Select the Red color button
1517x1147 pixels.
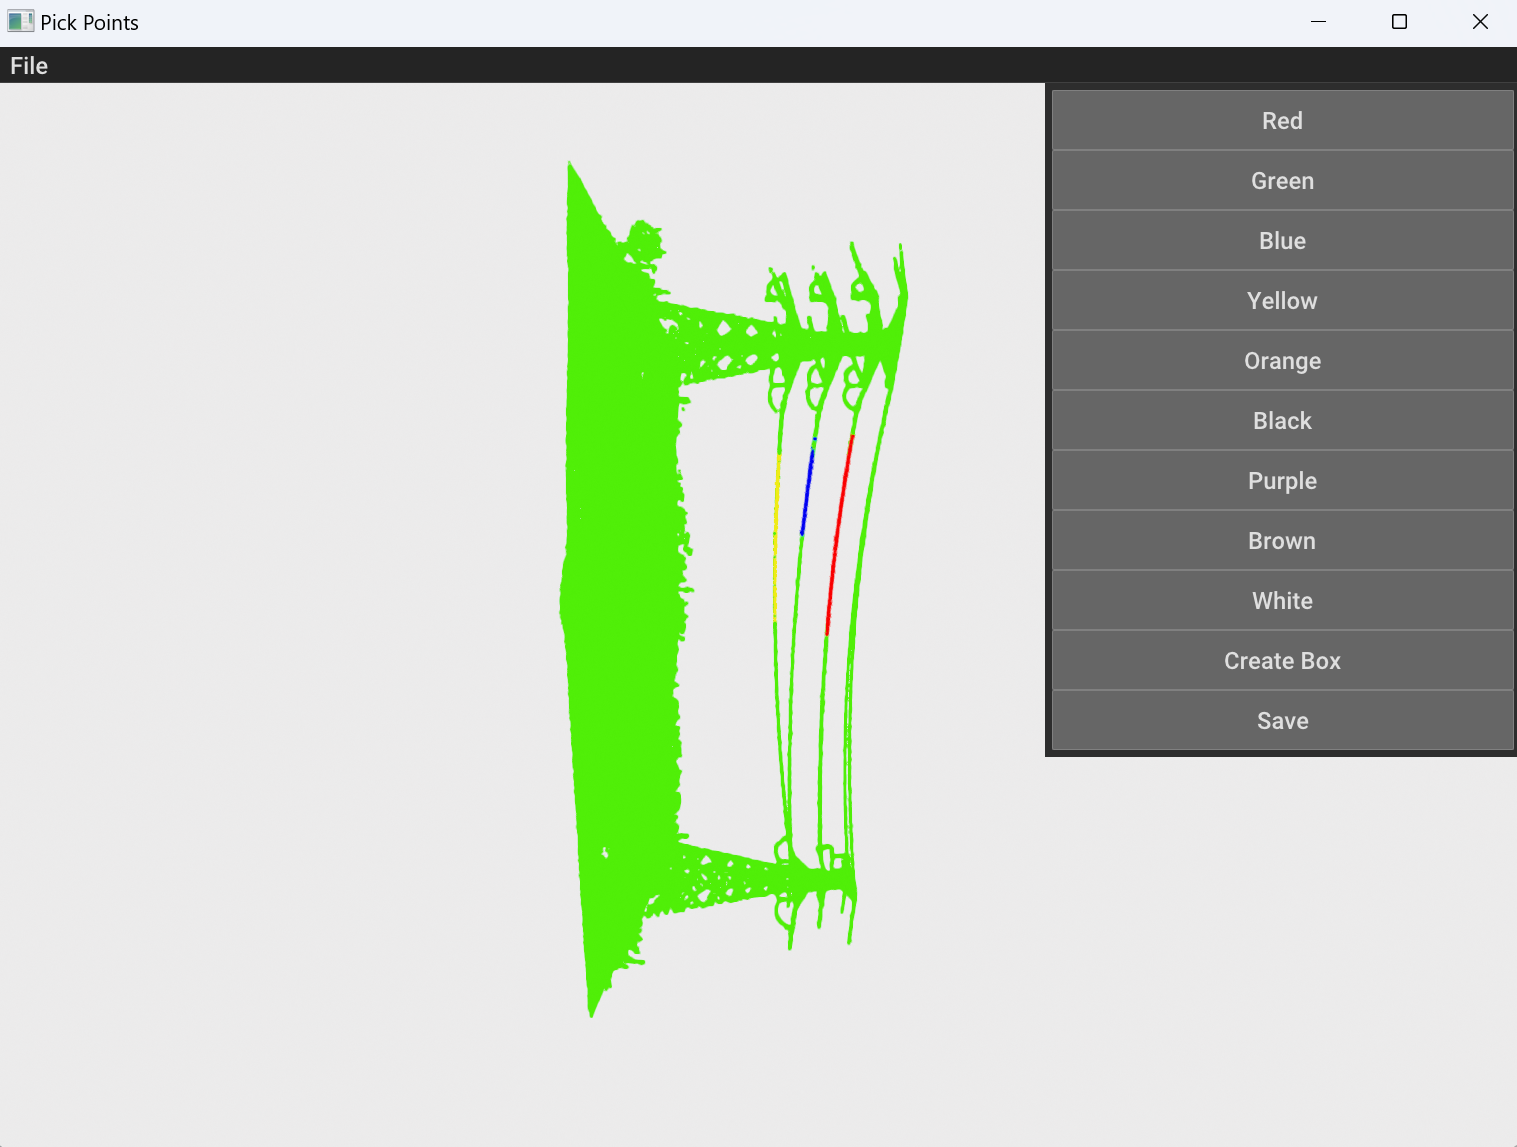[1282, 121]
